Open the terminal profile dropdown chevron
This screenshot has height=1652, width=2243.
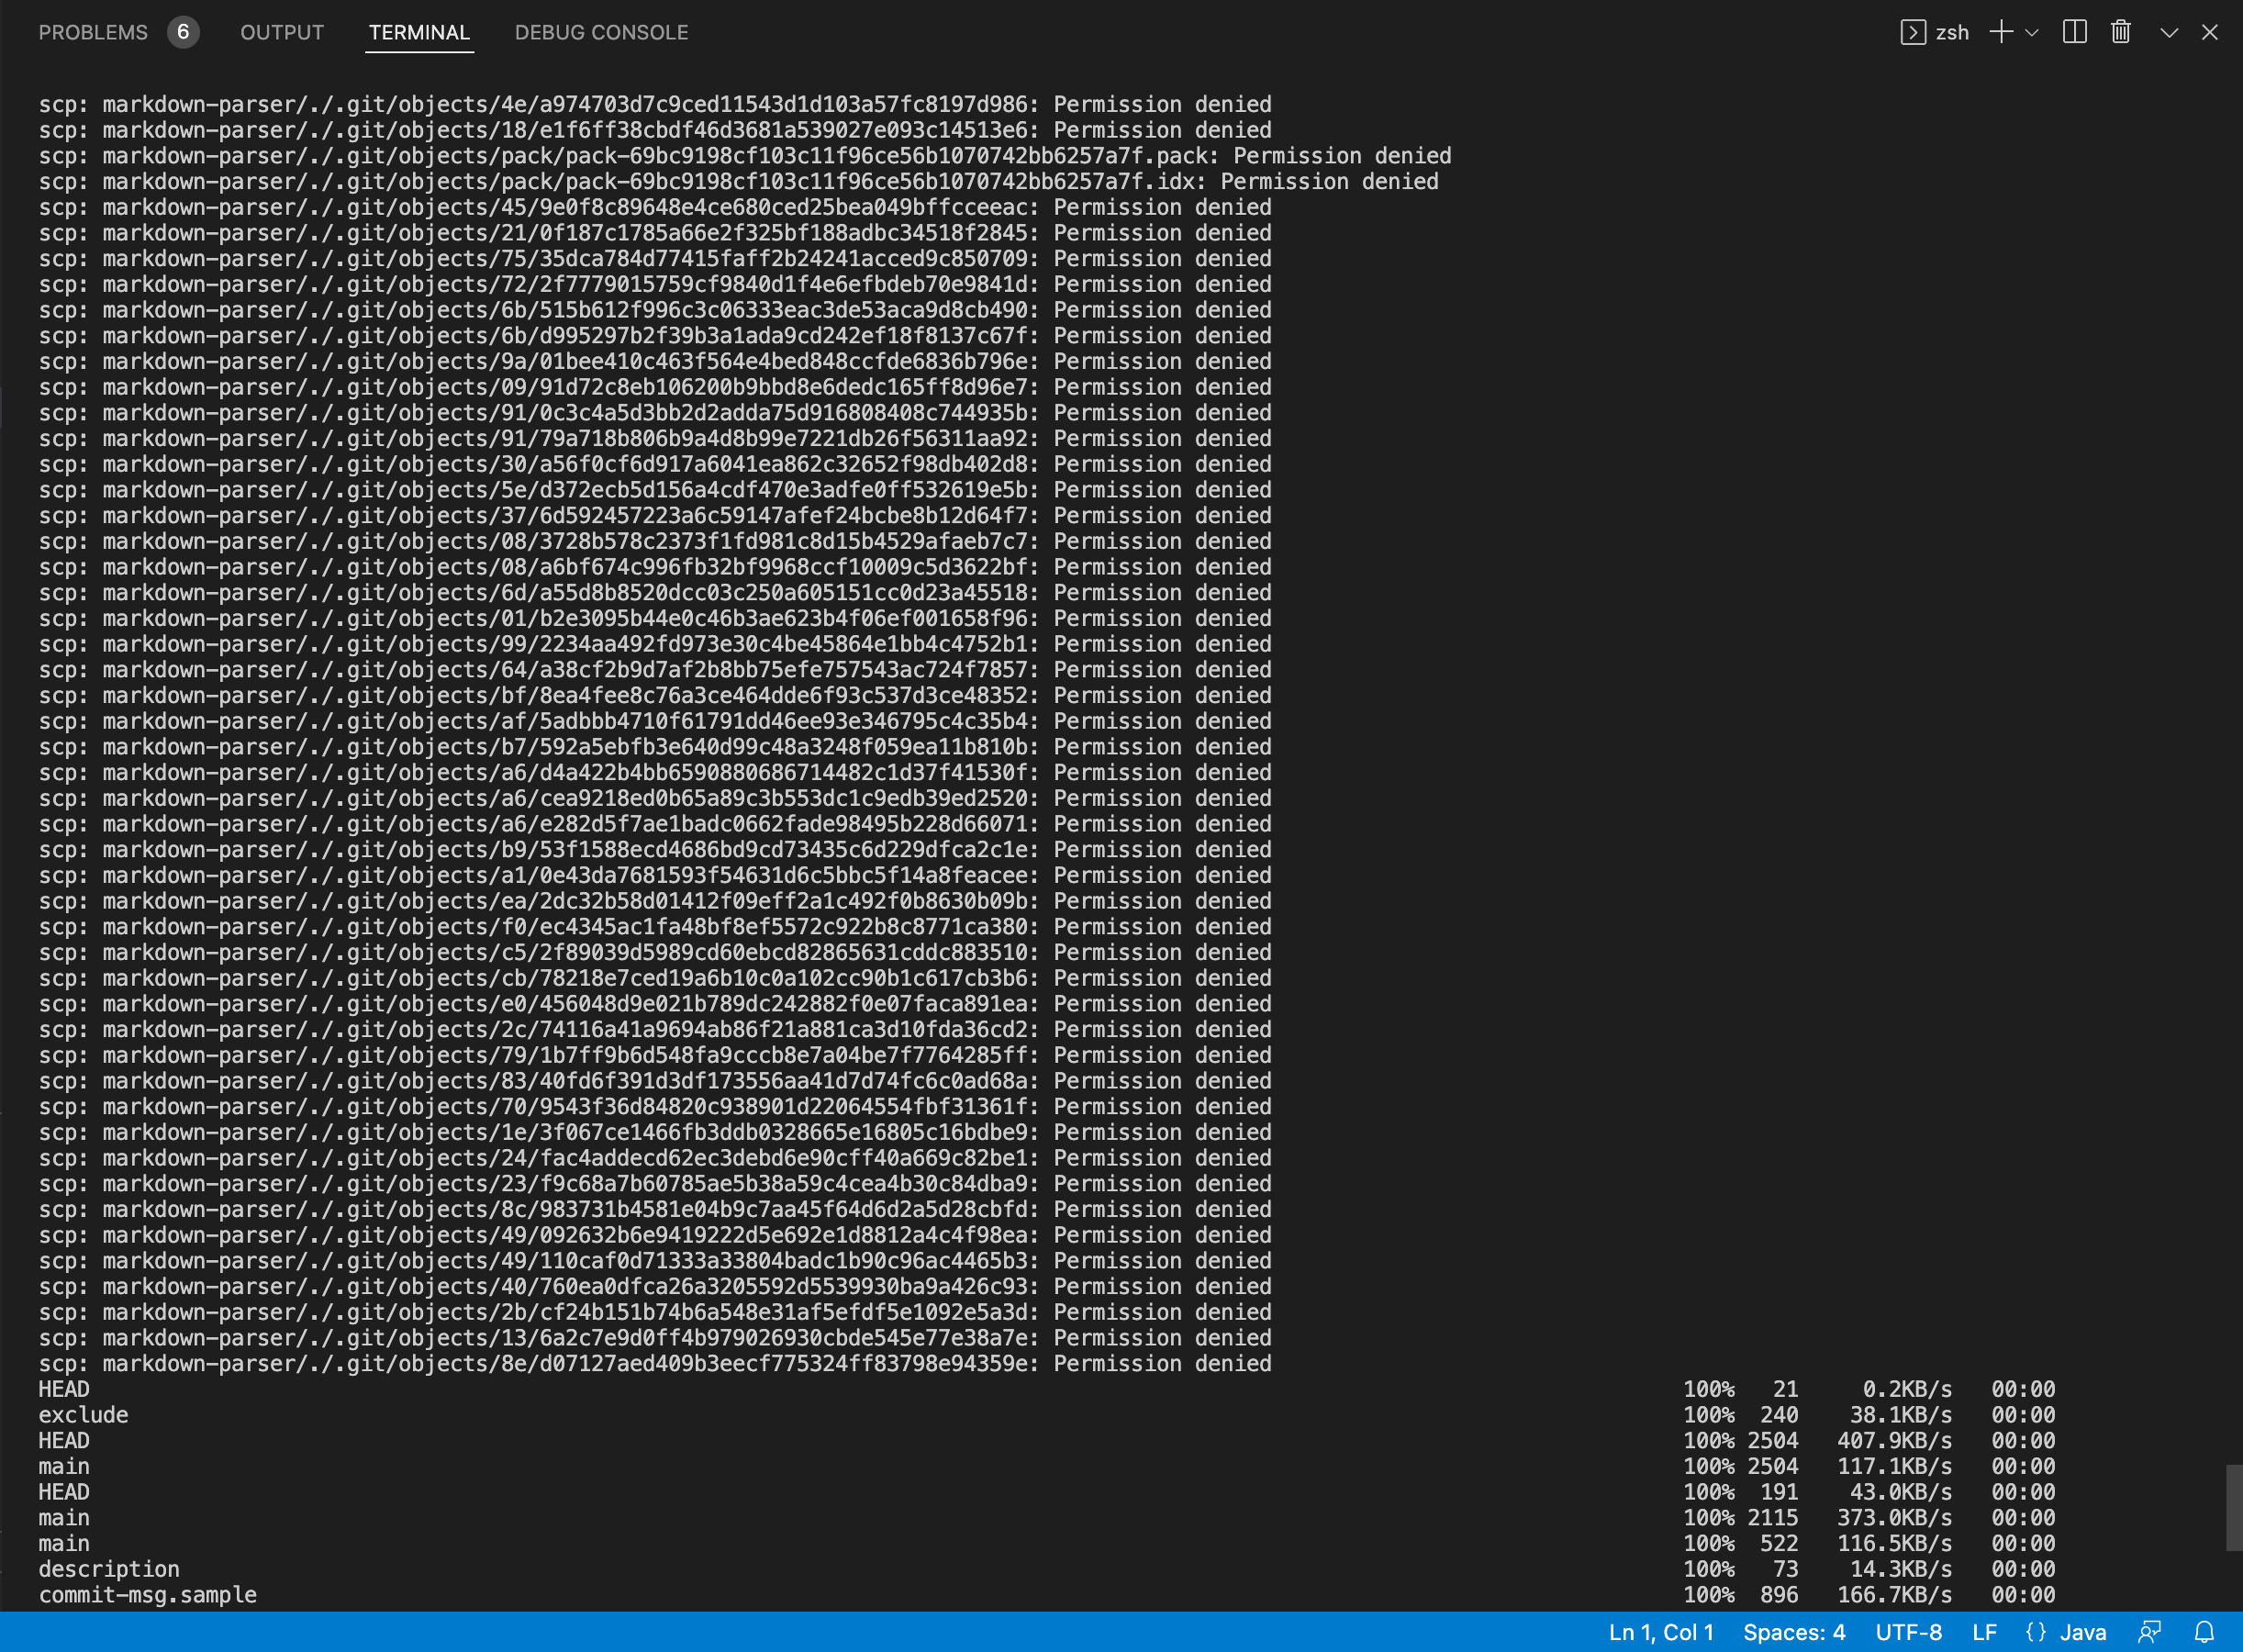coord(2030,32)
